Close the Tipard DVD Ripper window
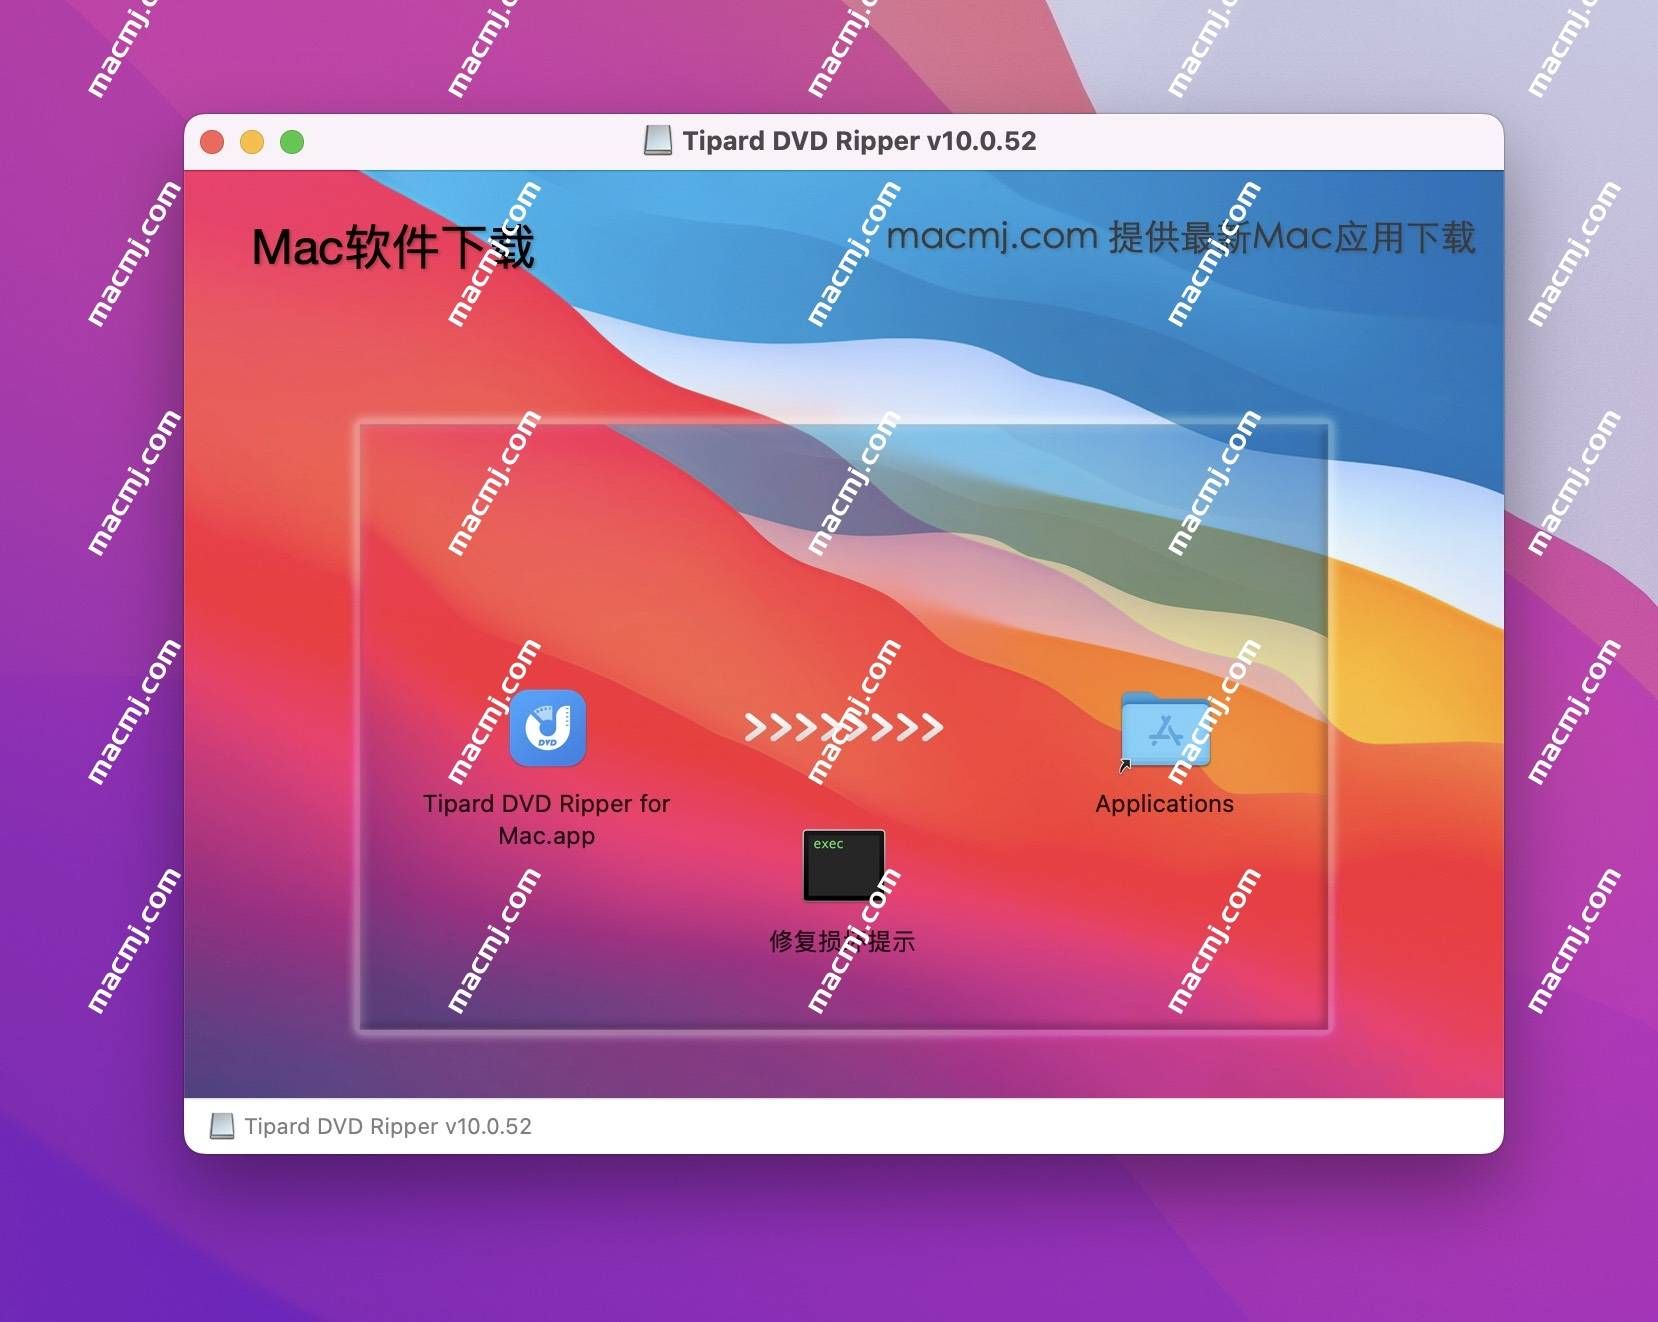Screen dimensions: 1658x1322 [x=212, y=142]
